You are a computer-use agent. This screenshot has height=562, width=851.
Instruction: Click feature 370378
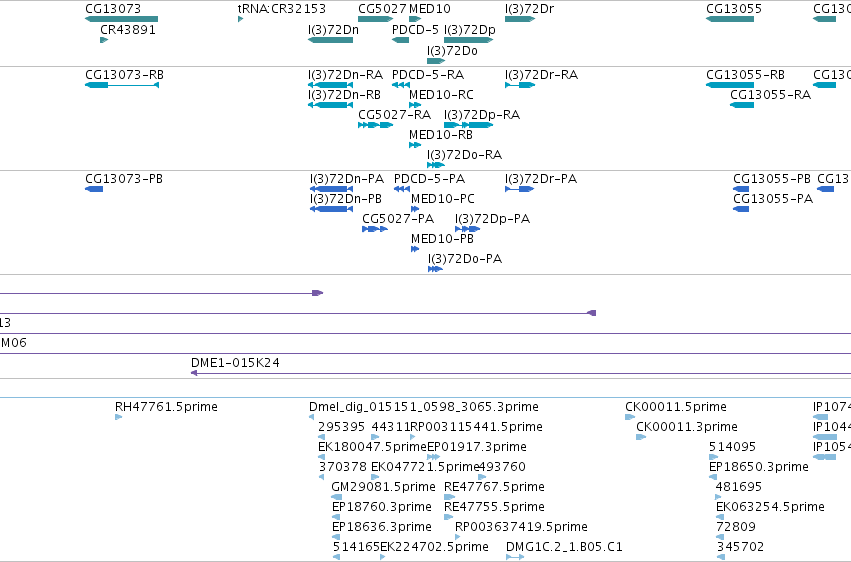point(321,477)
